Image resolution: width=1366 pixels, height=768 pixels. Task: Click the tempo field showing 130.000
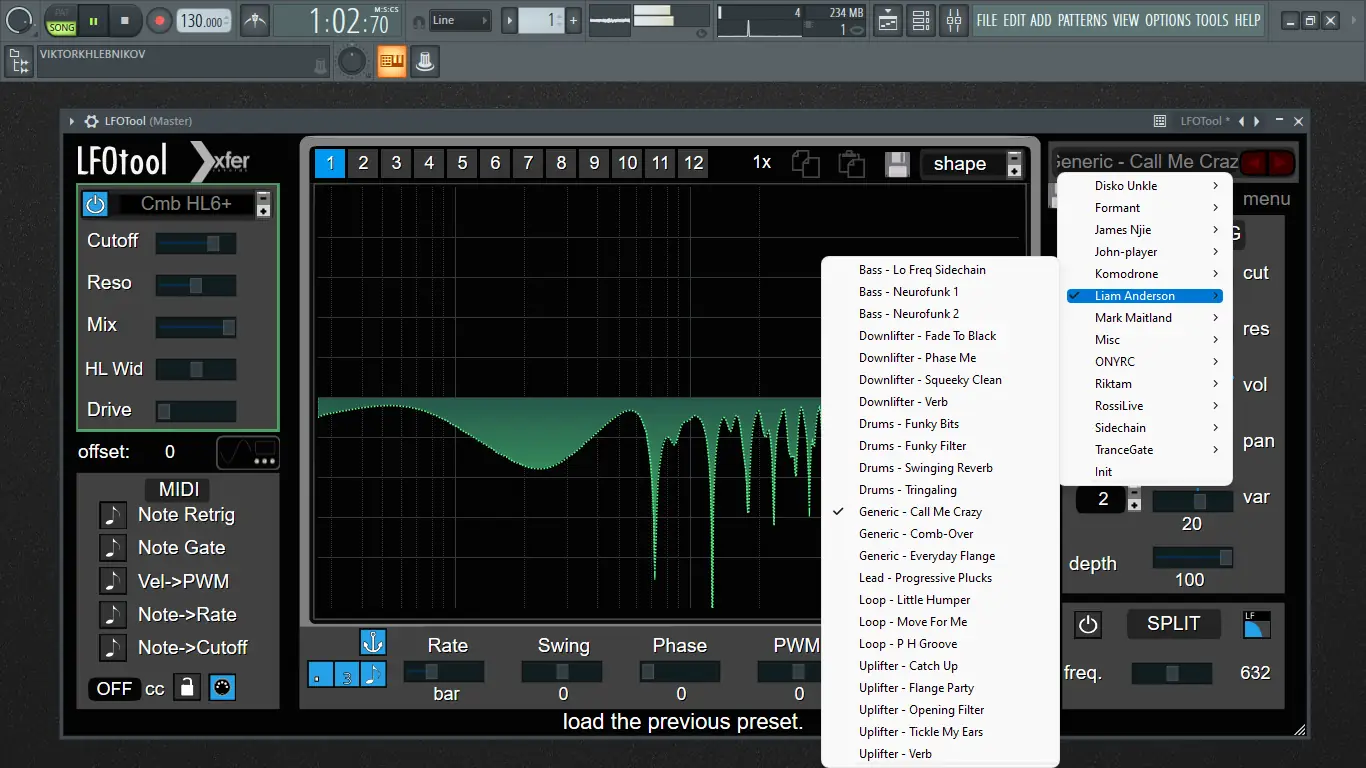point(202,21)
